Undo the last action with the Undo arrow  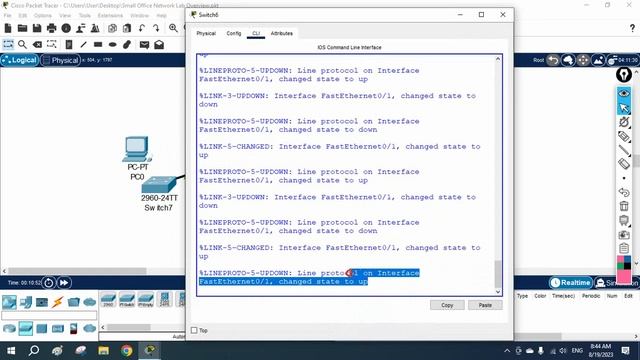tap(142, 28)
